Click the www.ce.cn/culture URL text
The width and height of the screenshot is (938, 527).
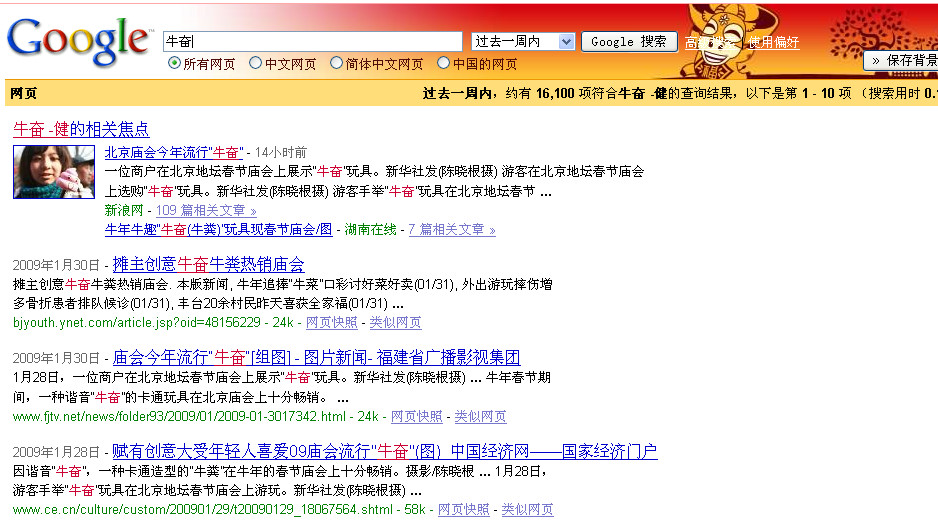point(203,510)
